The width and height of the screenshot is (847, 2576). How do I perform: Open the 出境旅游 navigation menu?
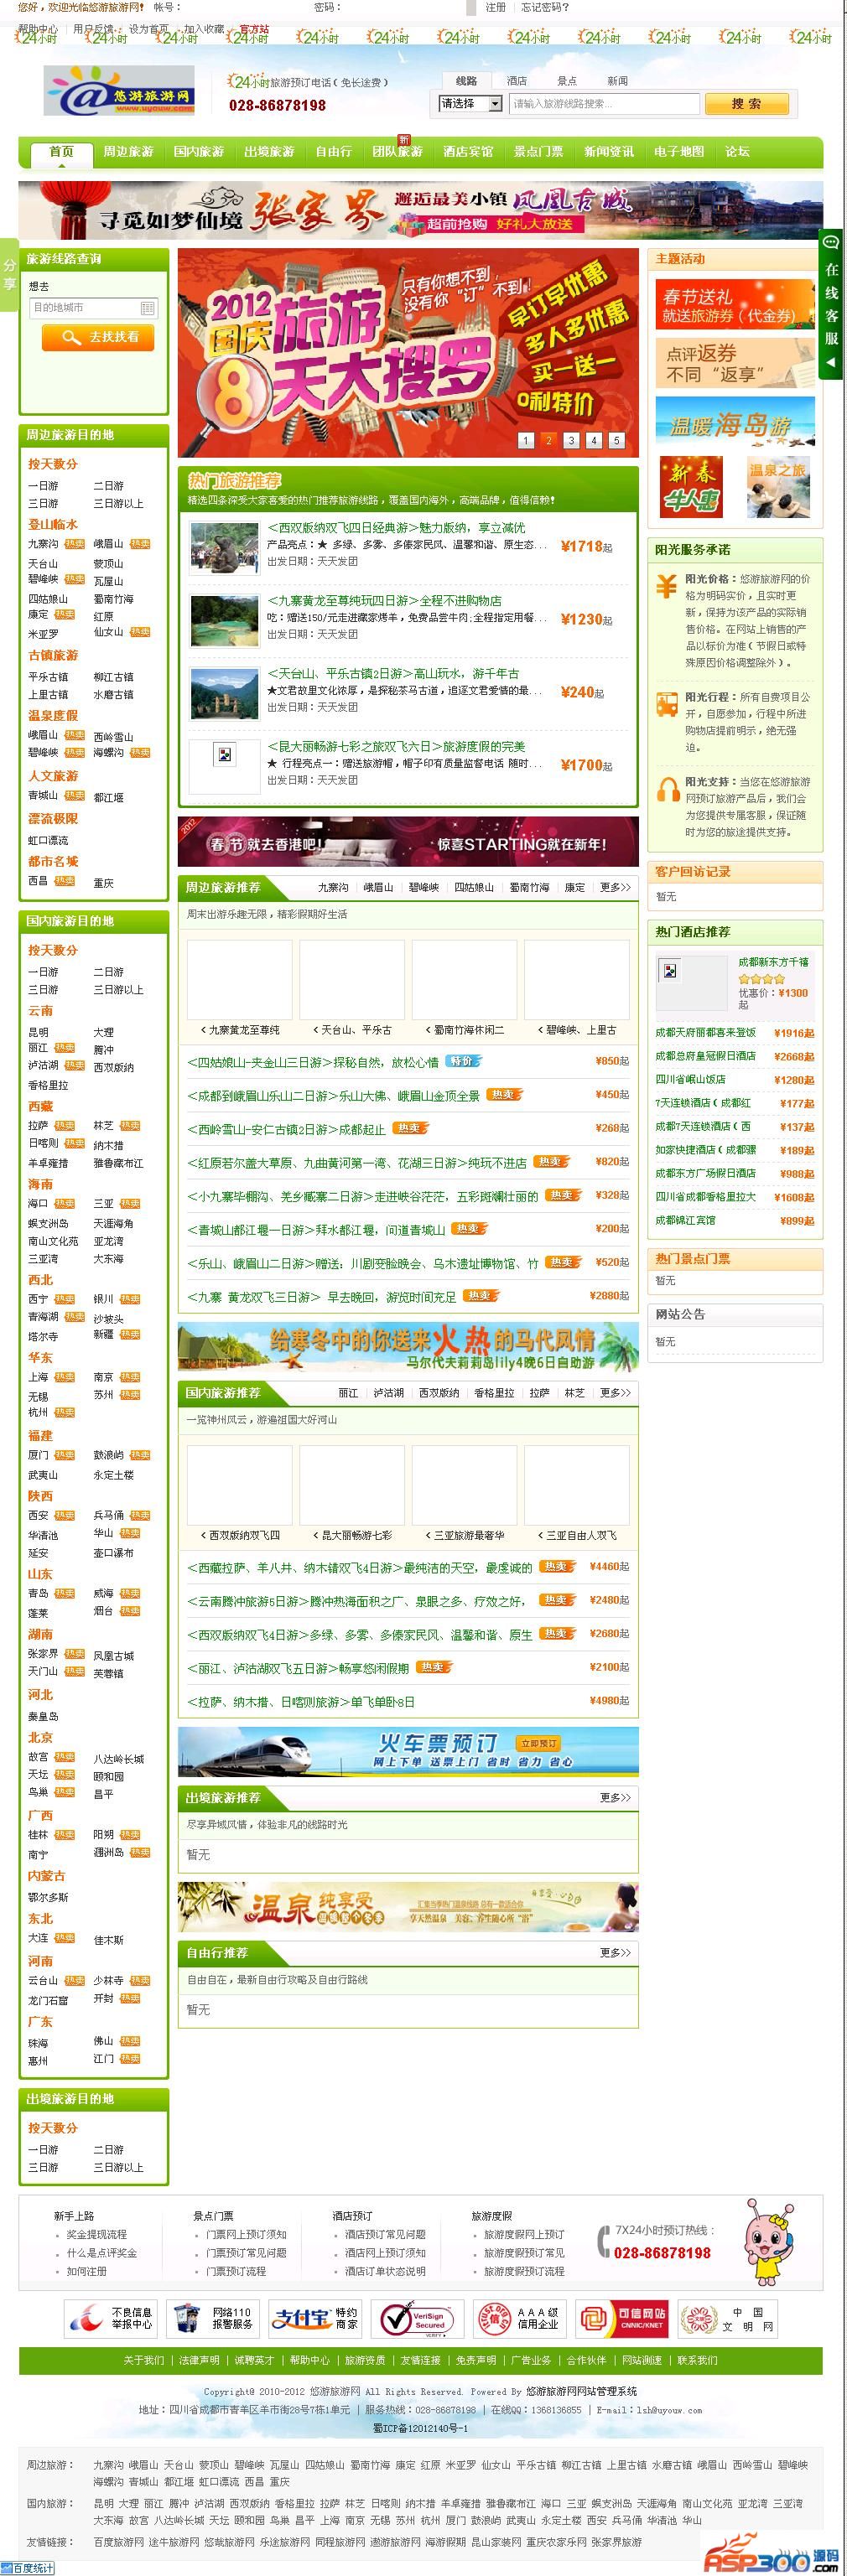coord(269,152)
